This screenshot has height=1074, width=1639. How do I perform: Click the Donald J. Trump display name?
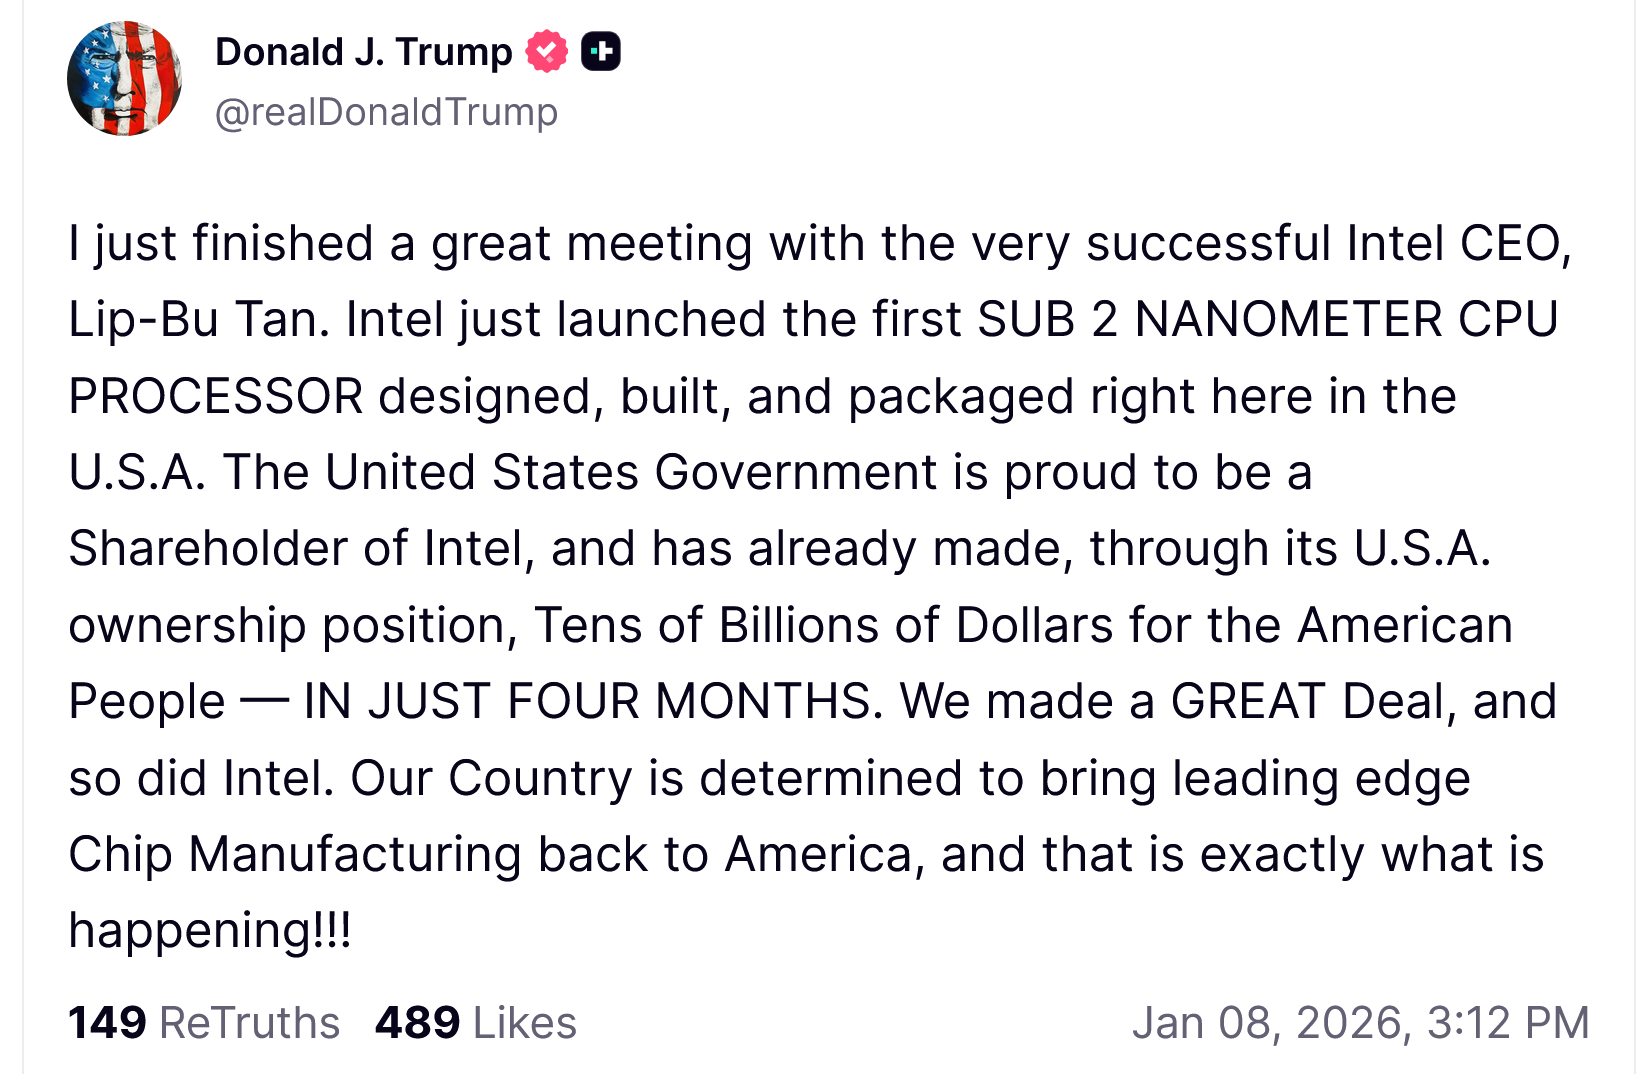pyautogui.click(x=363, y=52)
